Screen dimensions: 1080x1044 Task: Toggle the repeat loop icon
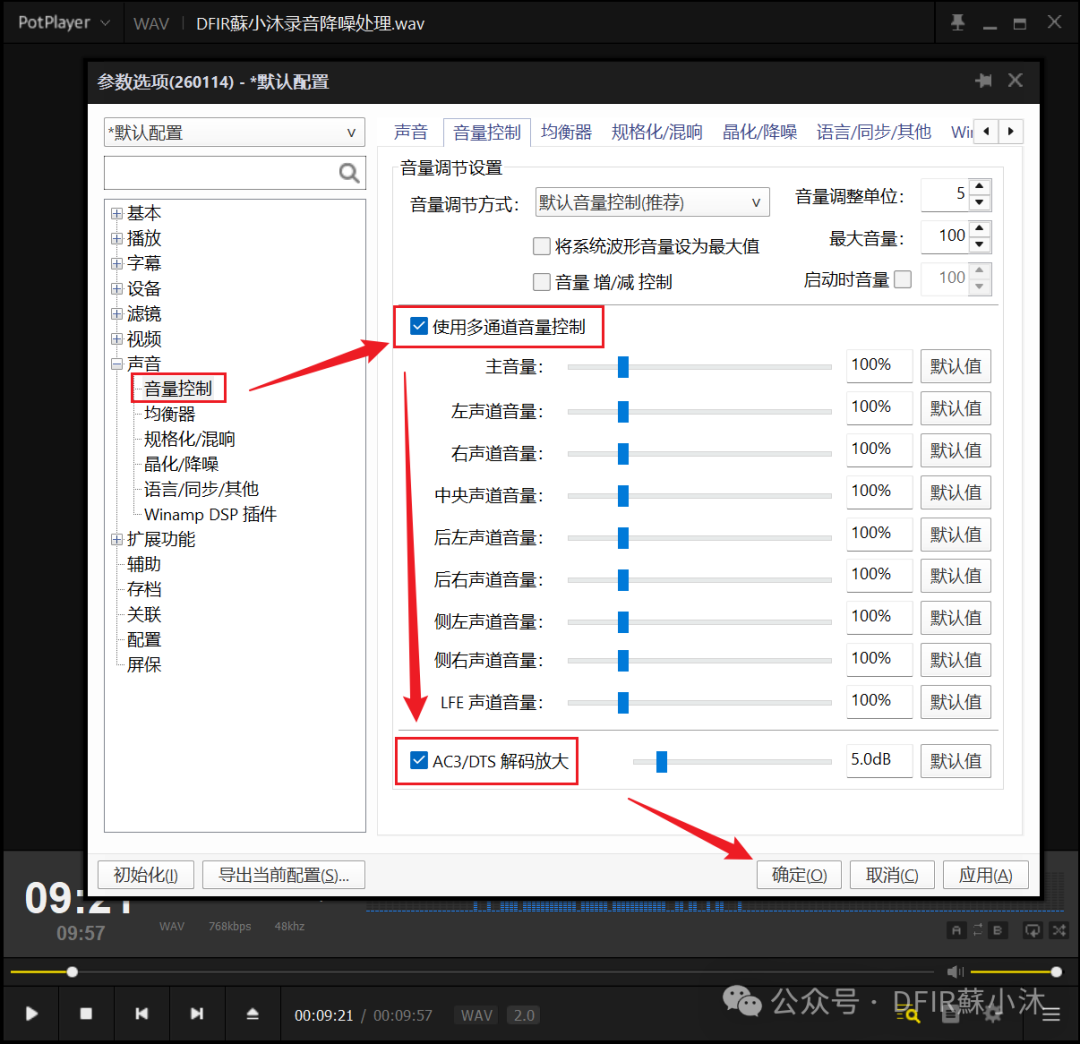pos(1031,930)
